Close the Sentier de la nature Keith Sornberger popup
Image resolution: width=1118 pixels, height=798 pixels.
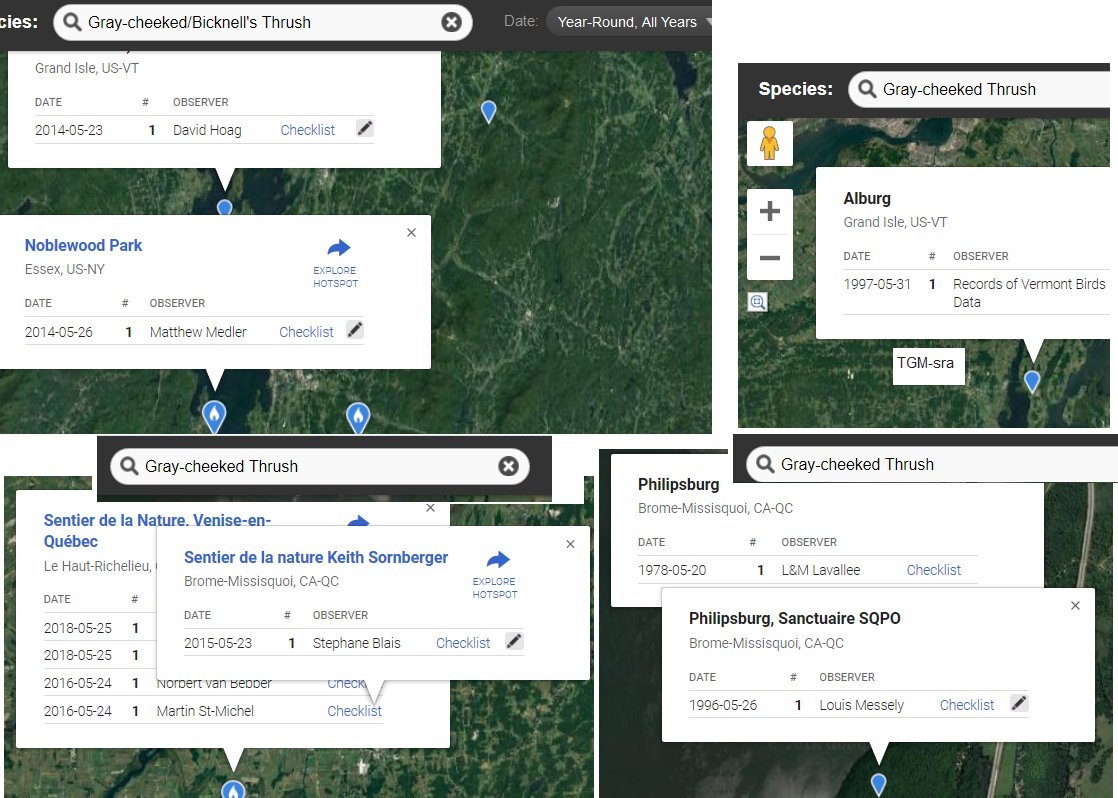pos(570,544)
